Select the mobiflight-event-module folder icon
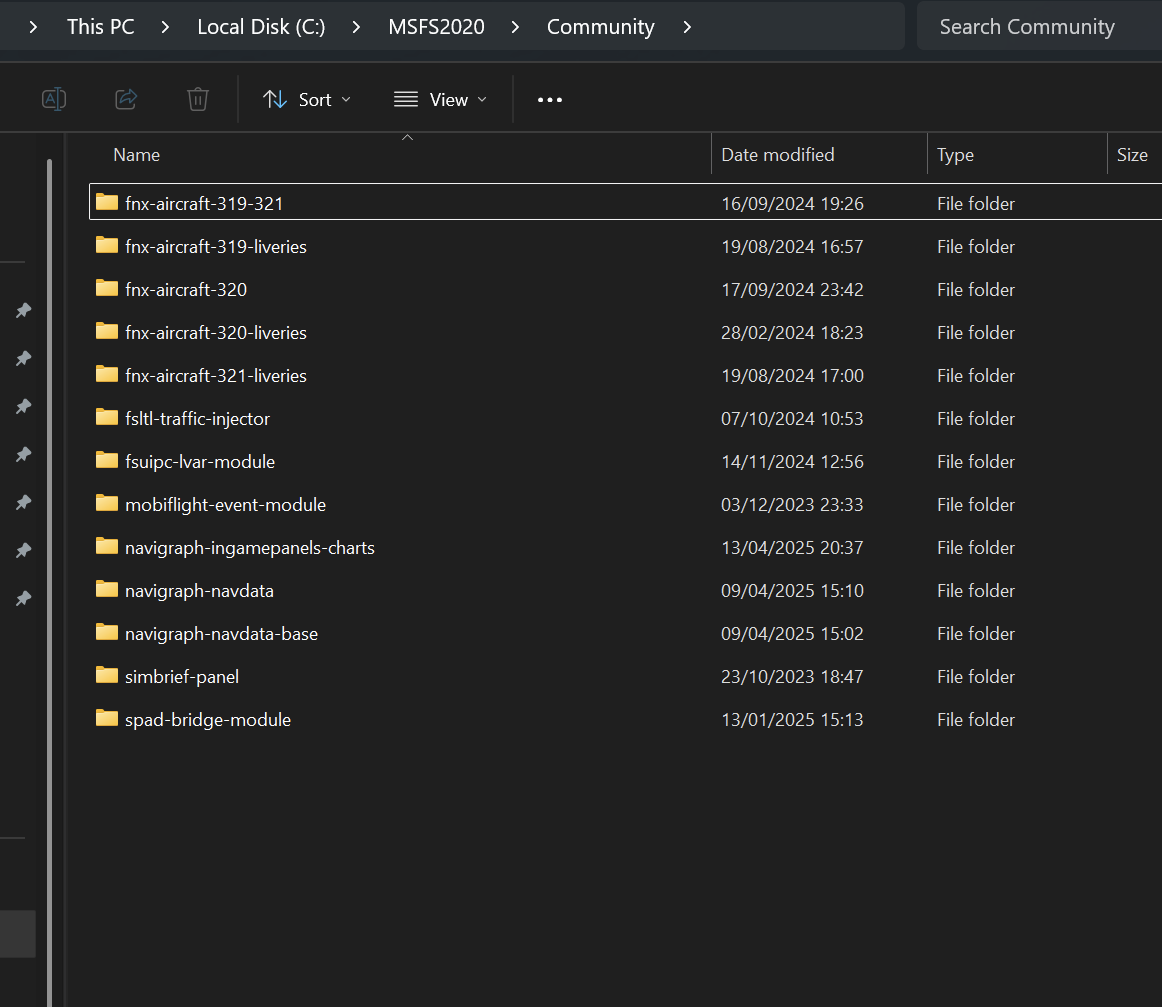 coord(107,502)
